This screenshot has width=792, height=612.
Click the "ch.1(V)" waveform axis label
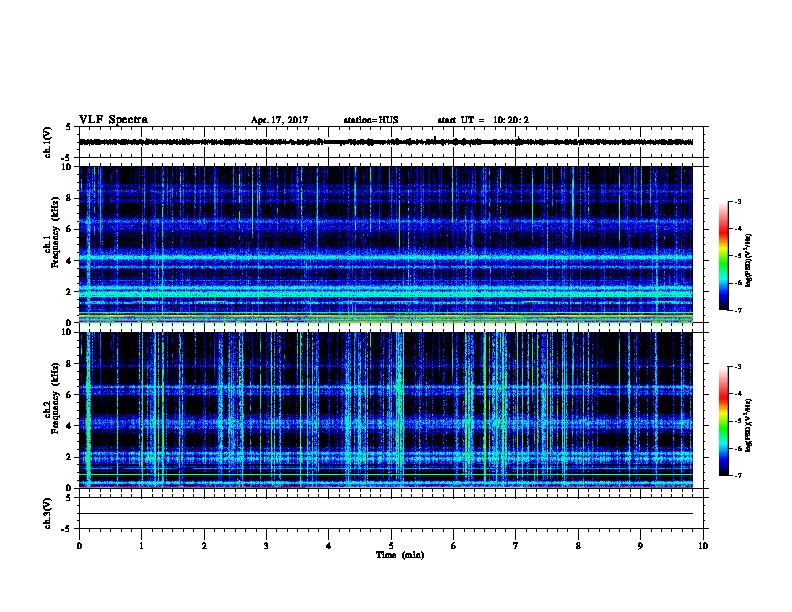point(47,142)
